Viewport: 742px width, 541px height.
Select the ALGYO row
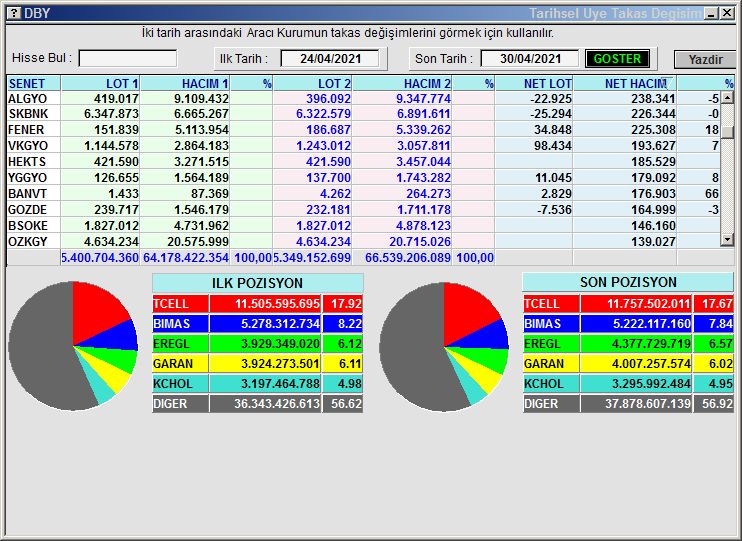click(363, 98)
